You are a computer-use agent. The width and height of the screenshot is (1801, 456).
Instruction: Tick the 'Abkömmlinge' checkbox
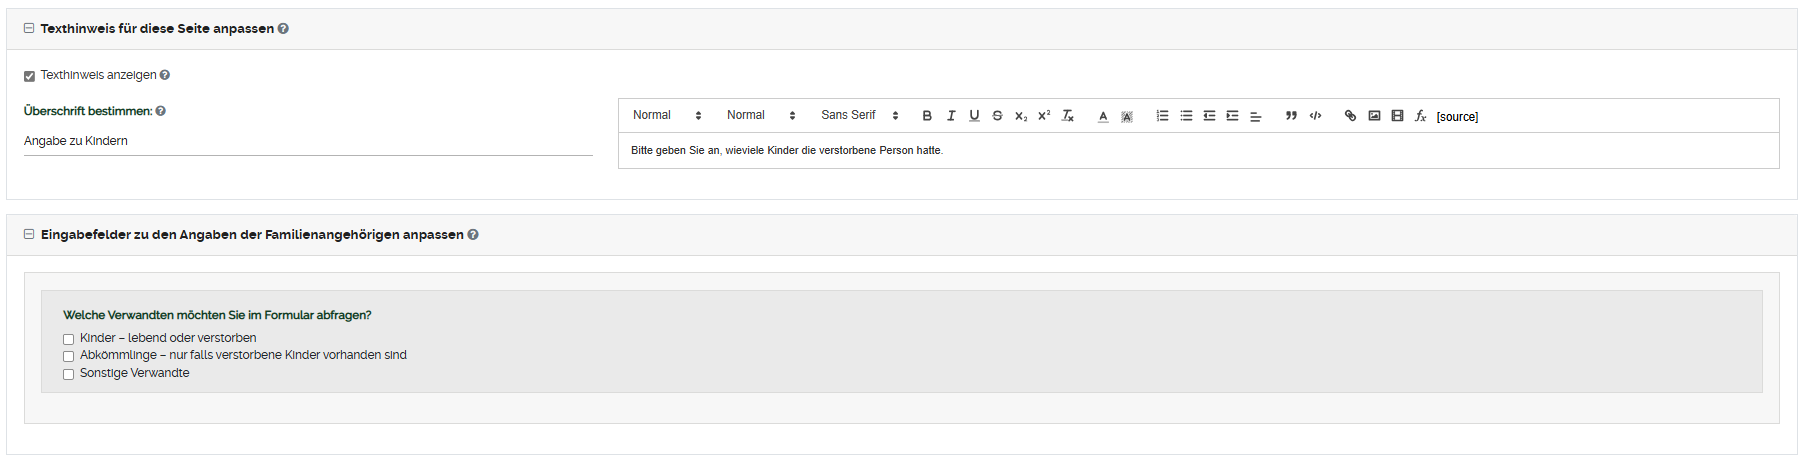point(69,357)
